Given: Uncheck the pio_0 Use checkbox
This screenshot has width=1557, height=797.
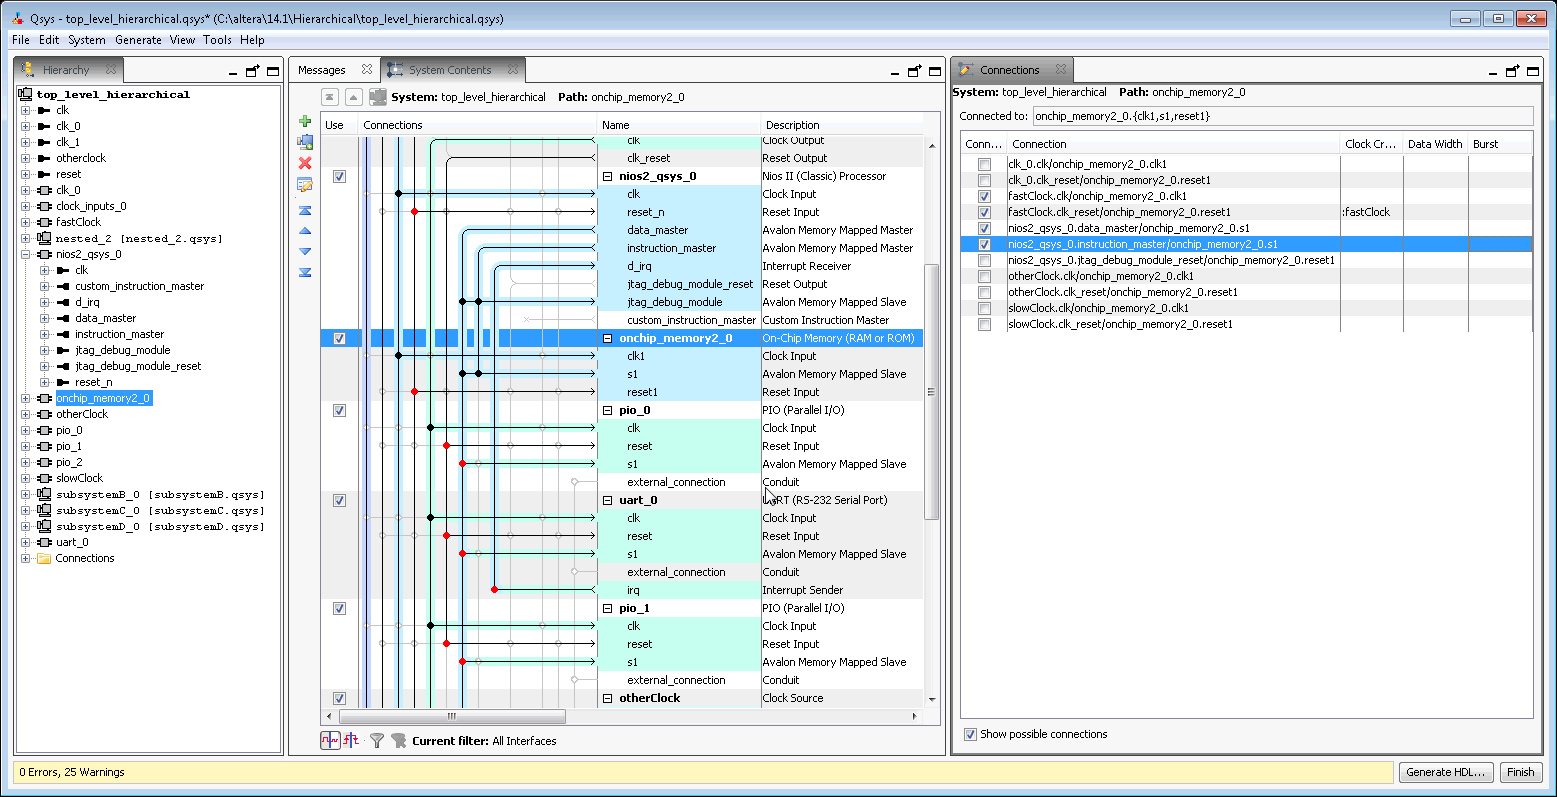Looking at the screenshot, I should (339, 410).
